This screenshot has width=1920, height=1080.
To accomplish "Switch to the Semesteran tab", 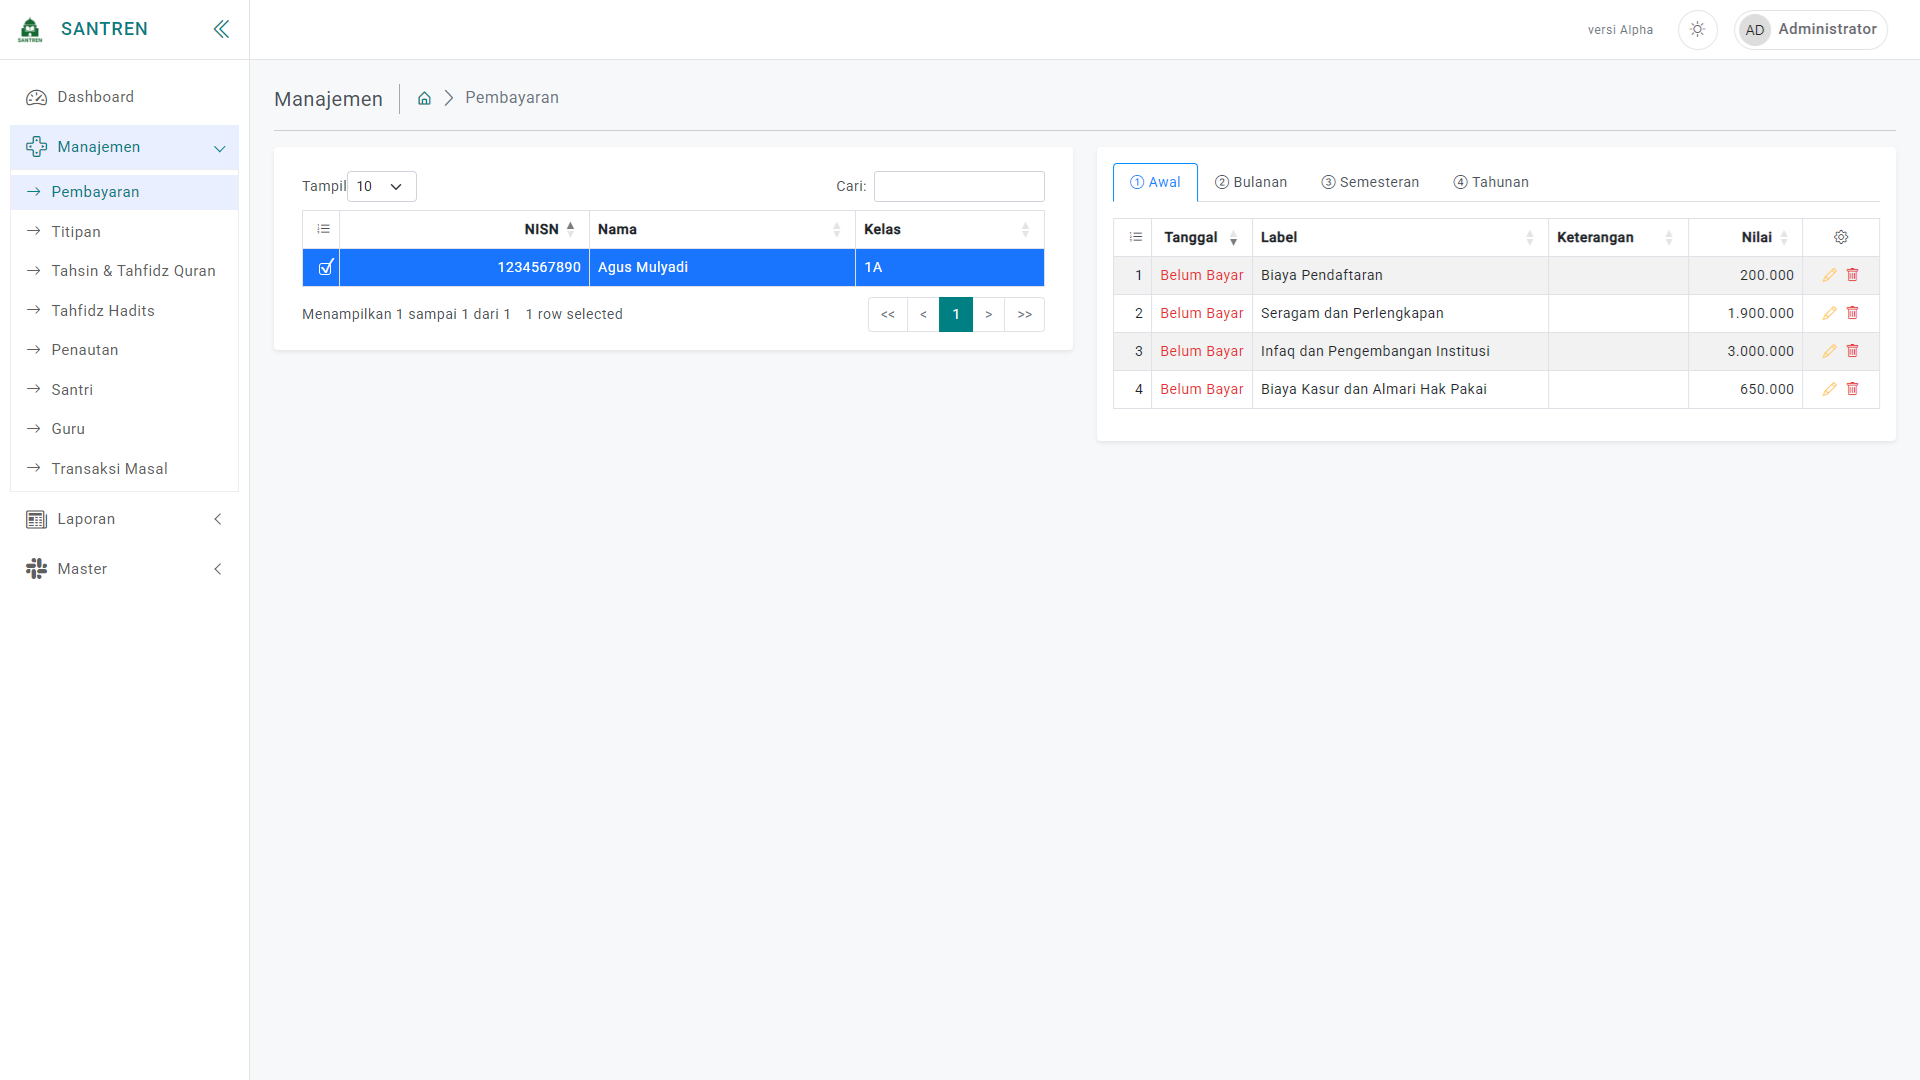I will [x=1370, y=182].
